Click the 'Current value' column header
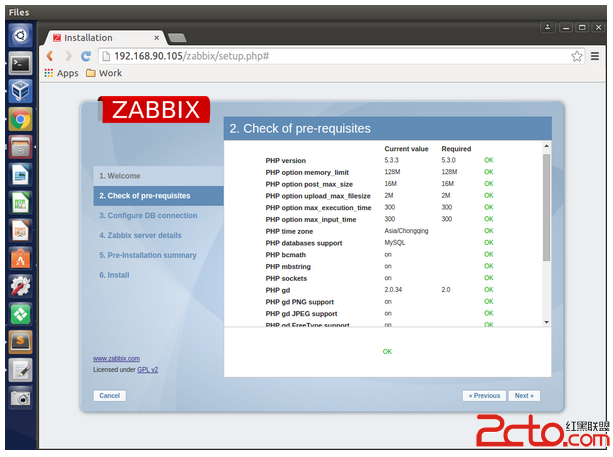This screenshot has height=457, width=613. (x=406, y=149)
